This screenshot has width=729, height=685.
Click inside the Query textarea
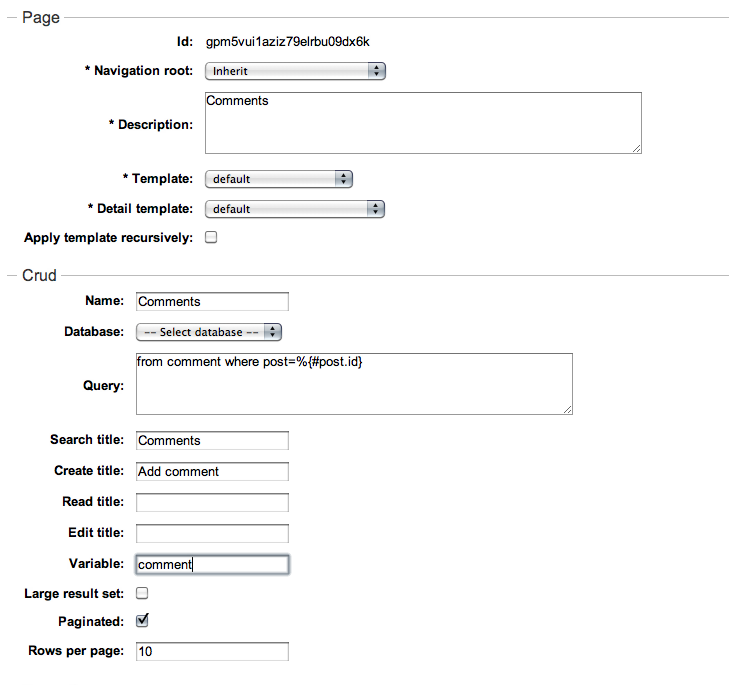(x=354, y=384)
